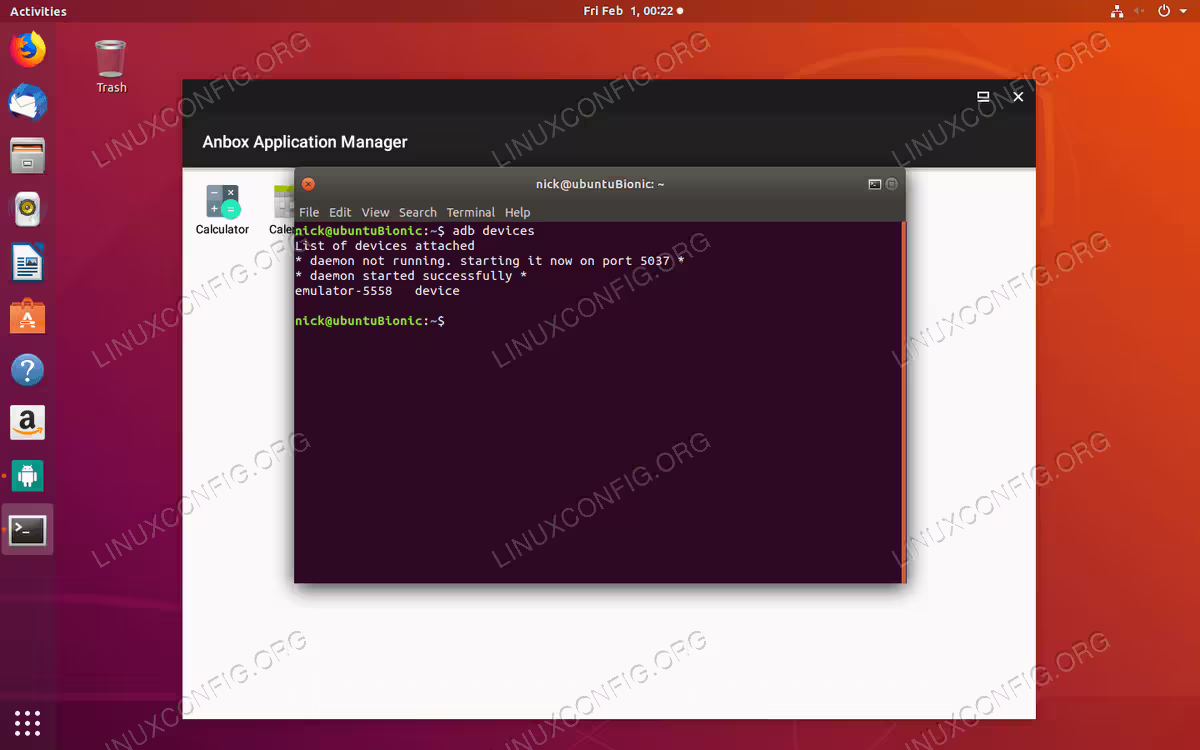The width and height of the screenshot is (1200, 750).
Task: Launch Firefox from the dock
Action: [28, 48]
